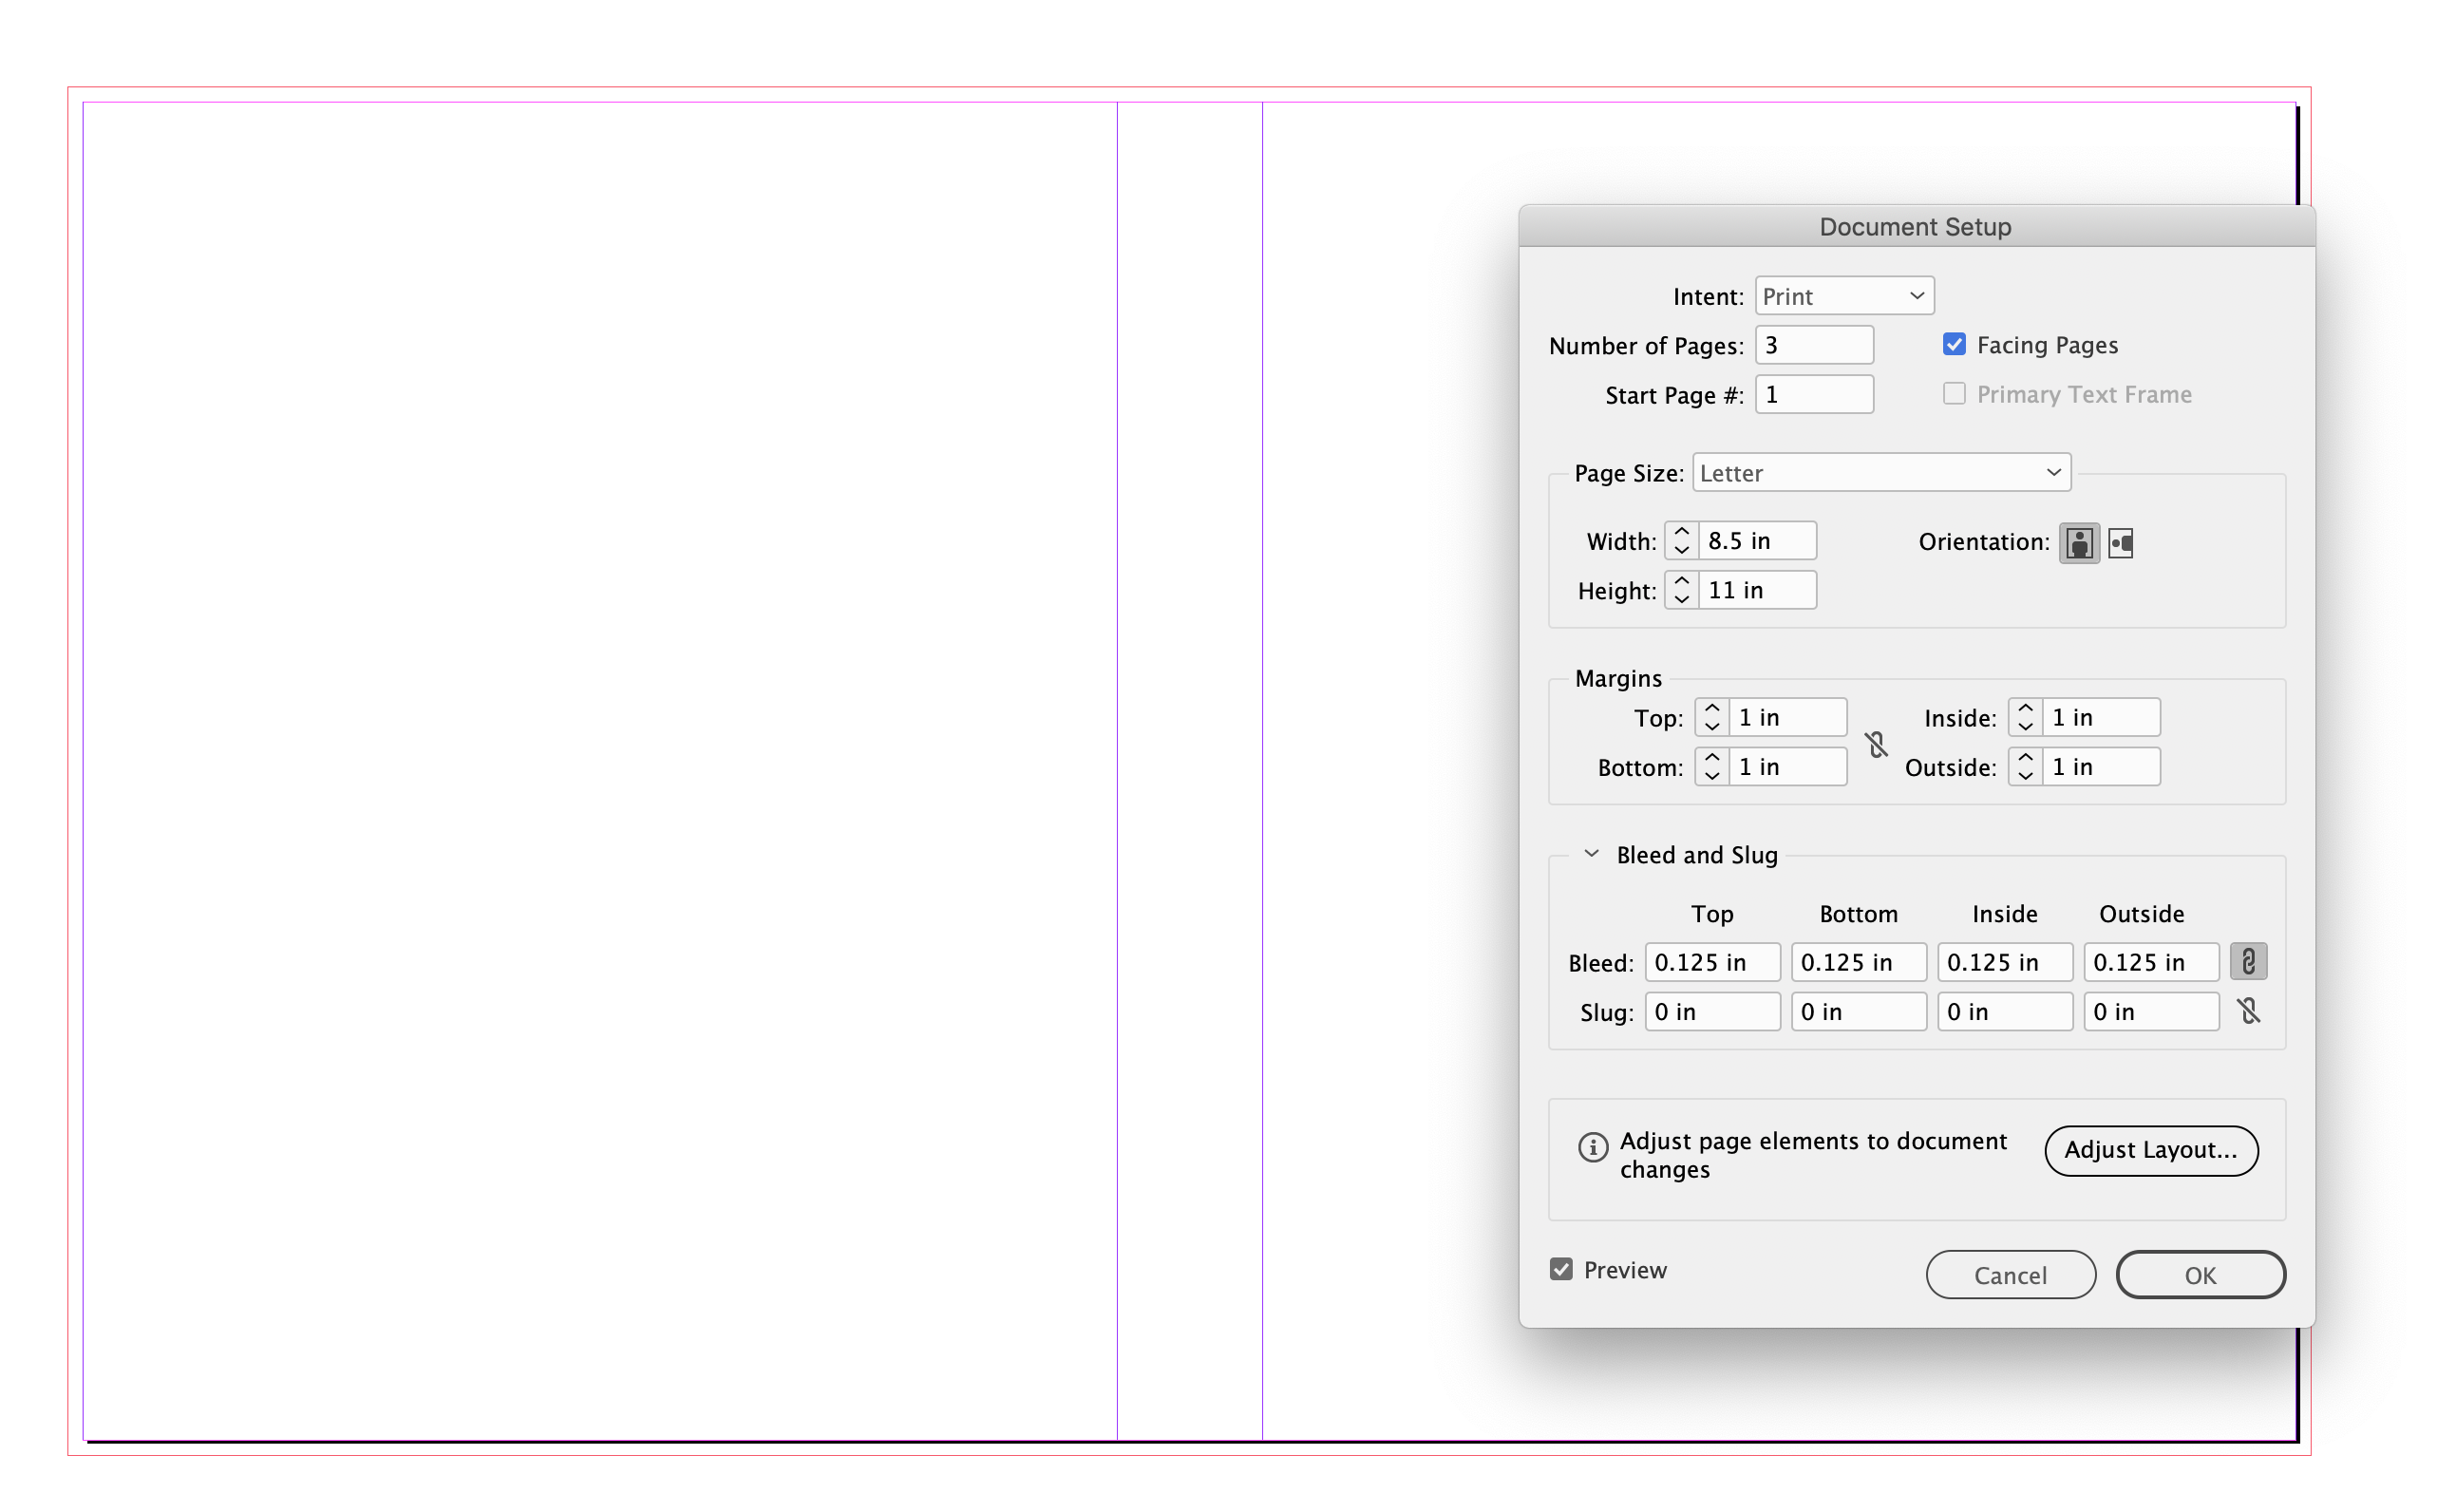Click the Width stepper arrows

tap(1681, 541)
